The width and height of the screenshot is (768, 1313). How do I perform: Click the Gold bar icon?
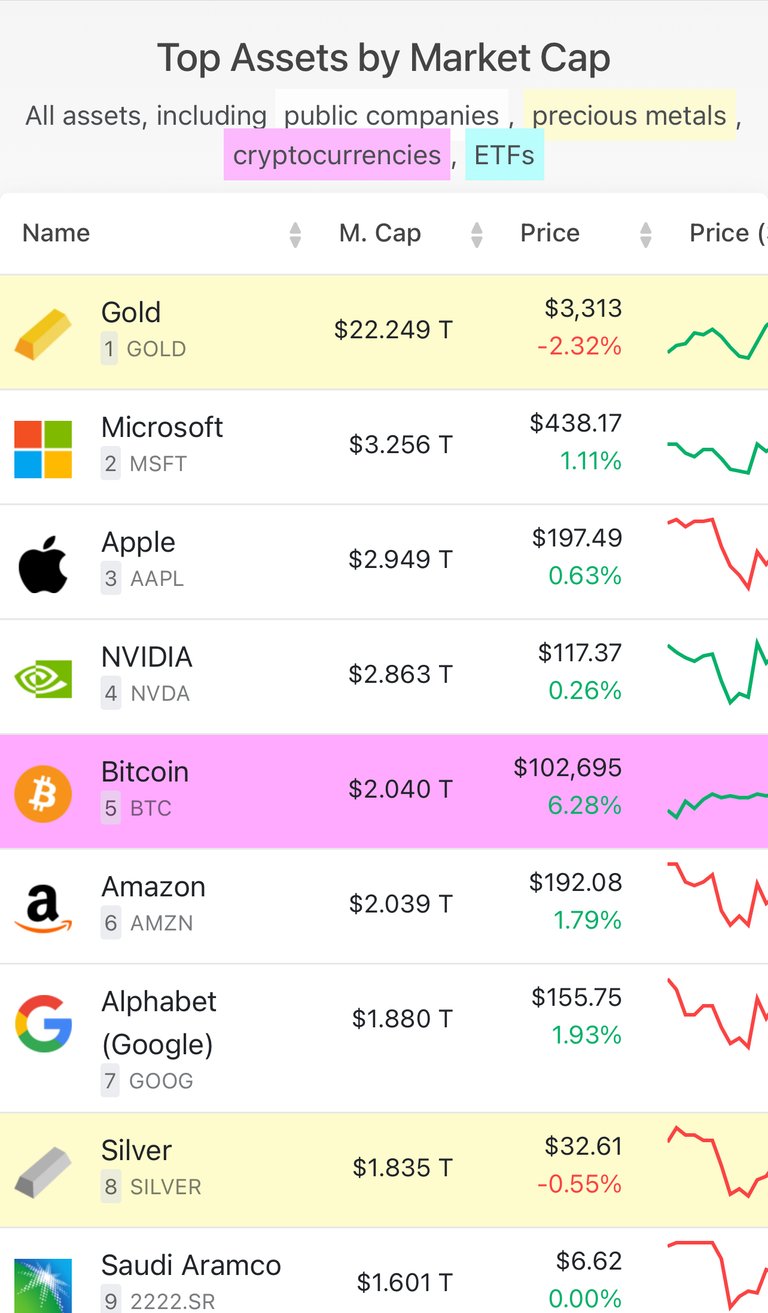pyautogui.click(x=43, y=333)
